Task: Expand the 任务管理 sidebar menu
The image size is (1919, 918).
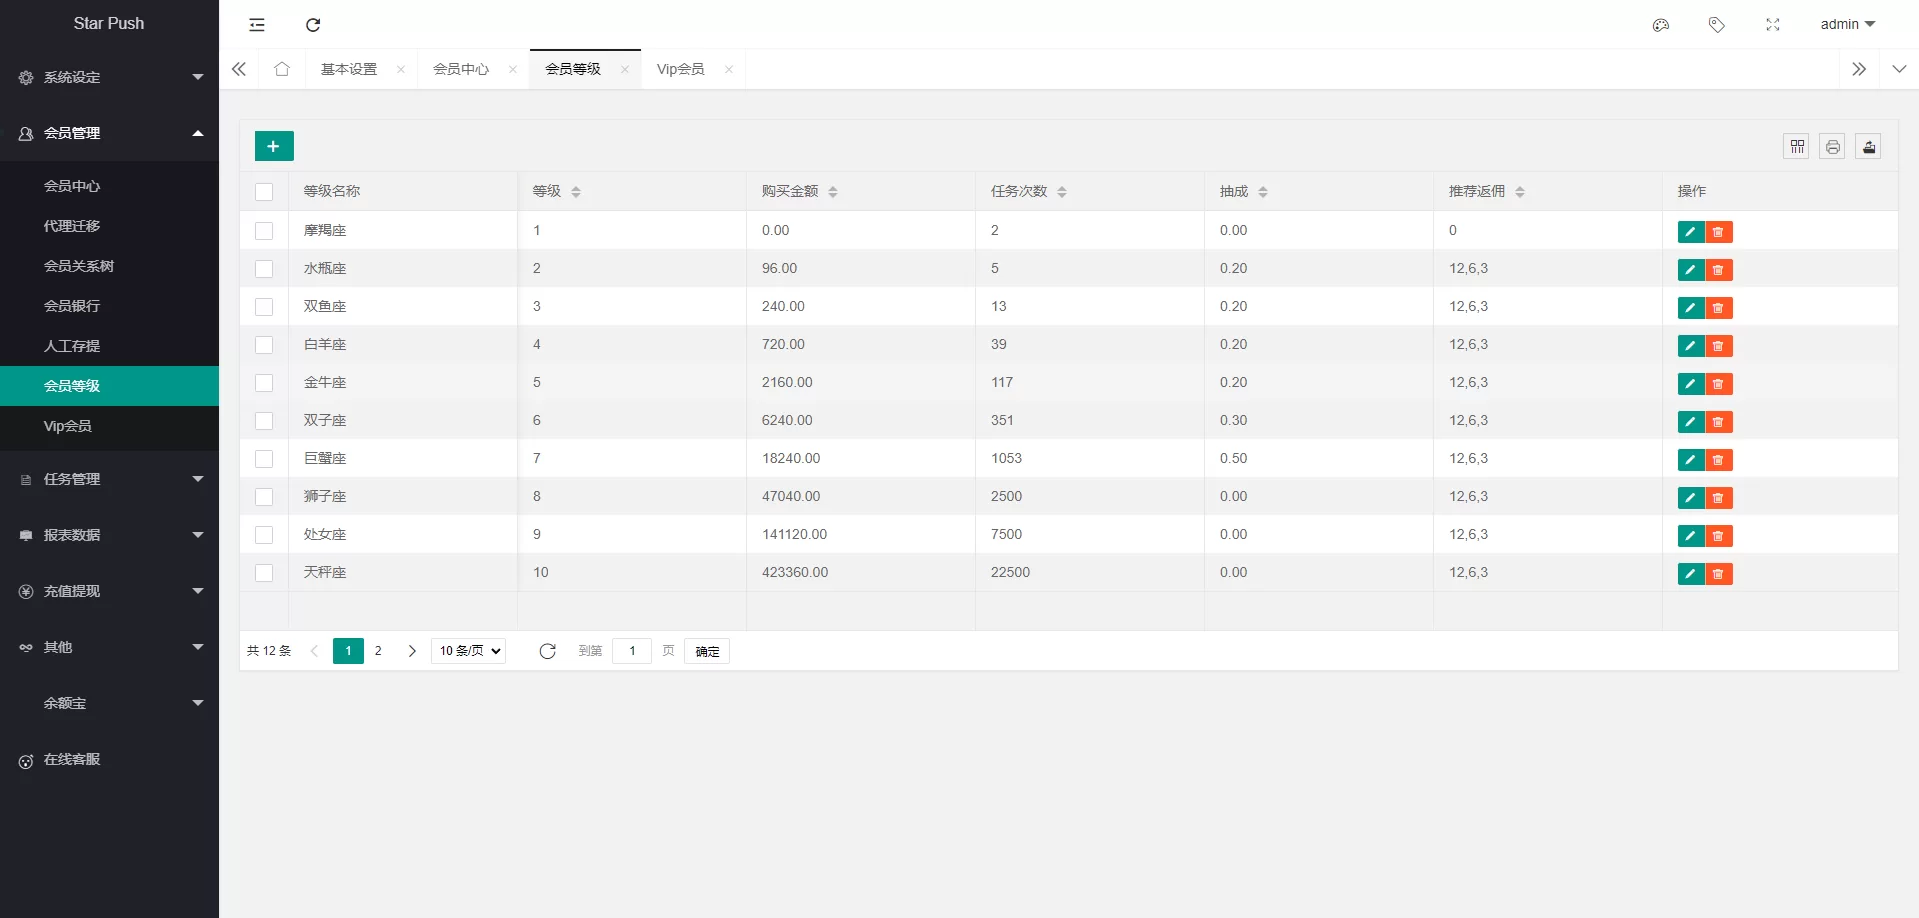Action: pos(109,479)
